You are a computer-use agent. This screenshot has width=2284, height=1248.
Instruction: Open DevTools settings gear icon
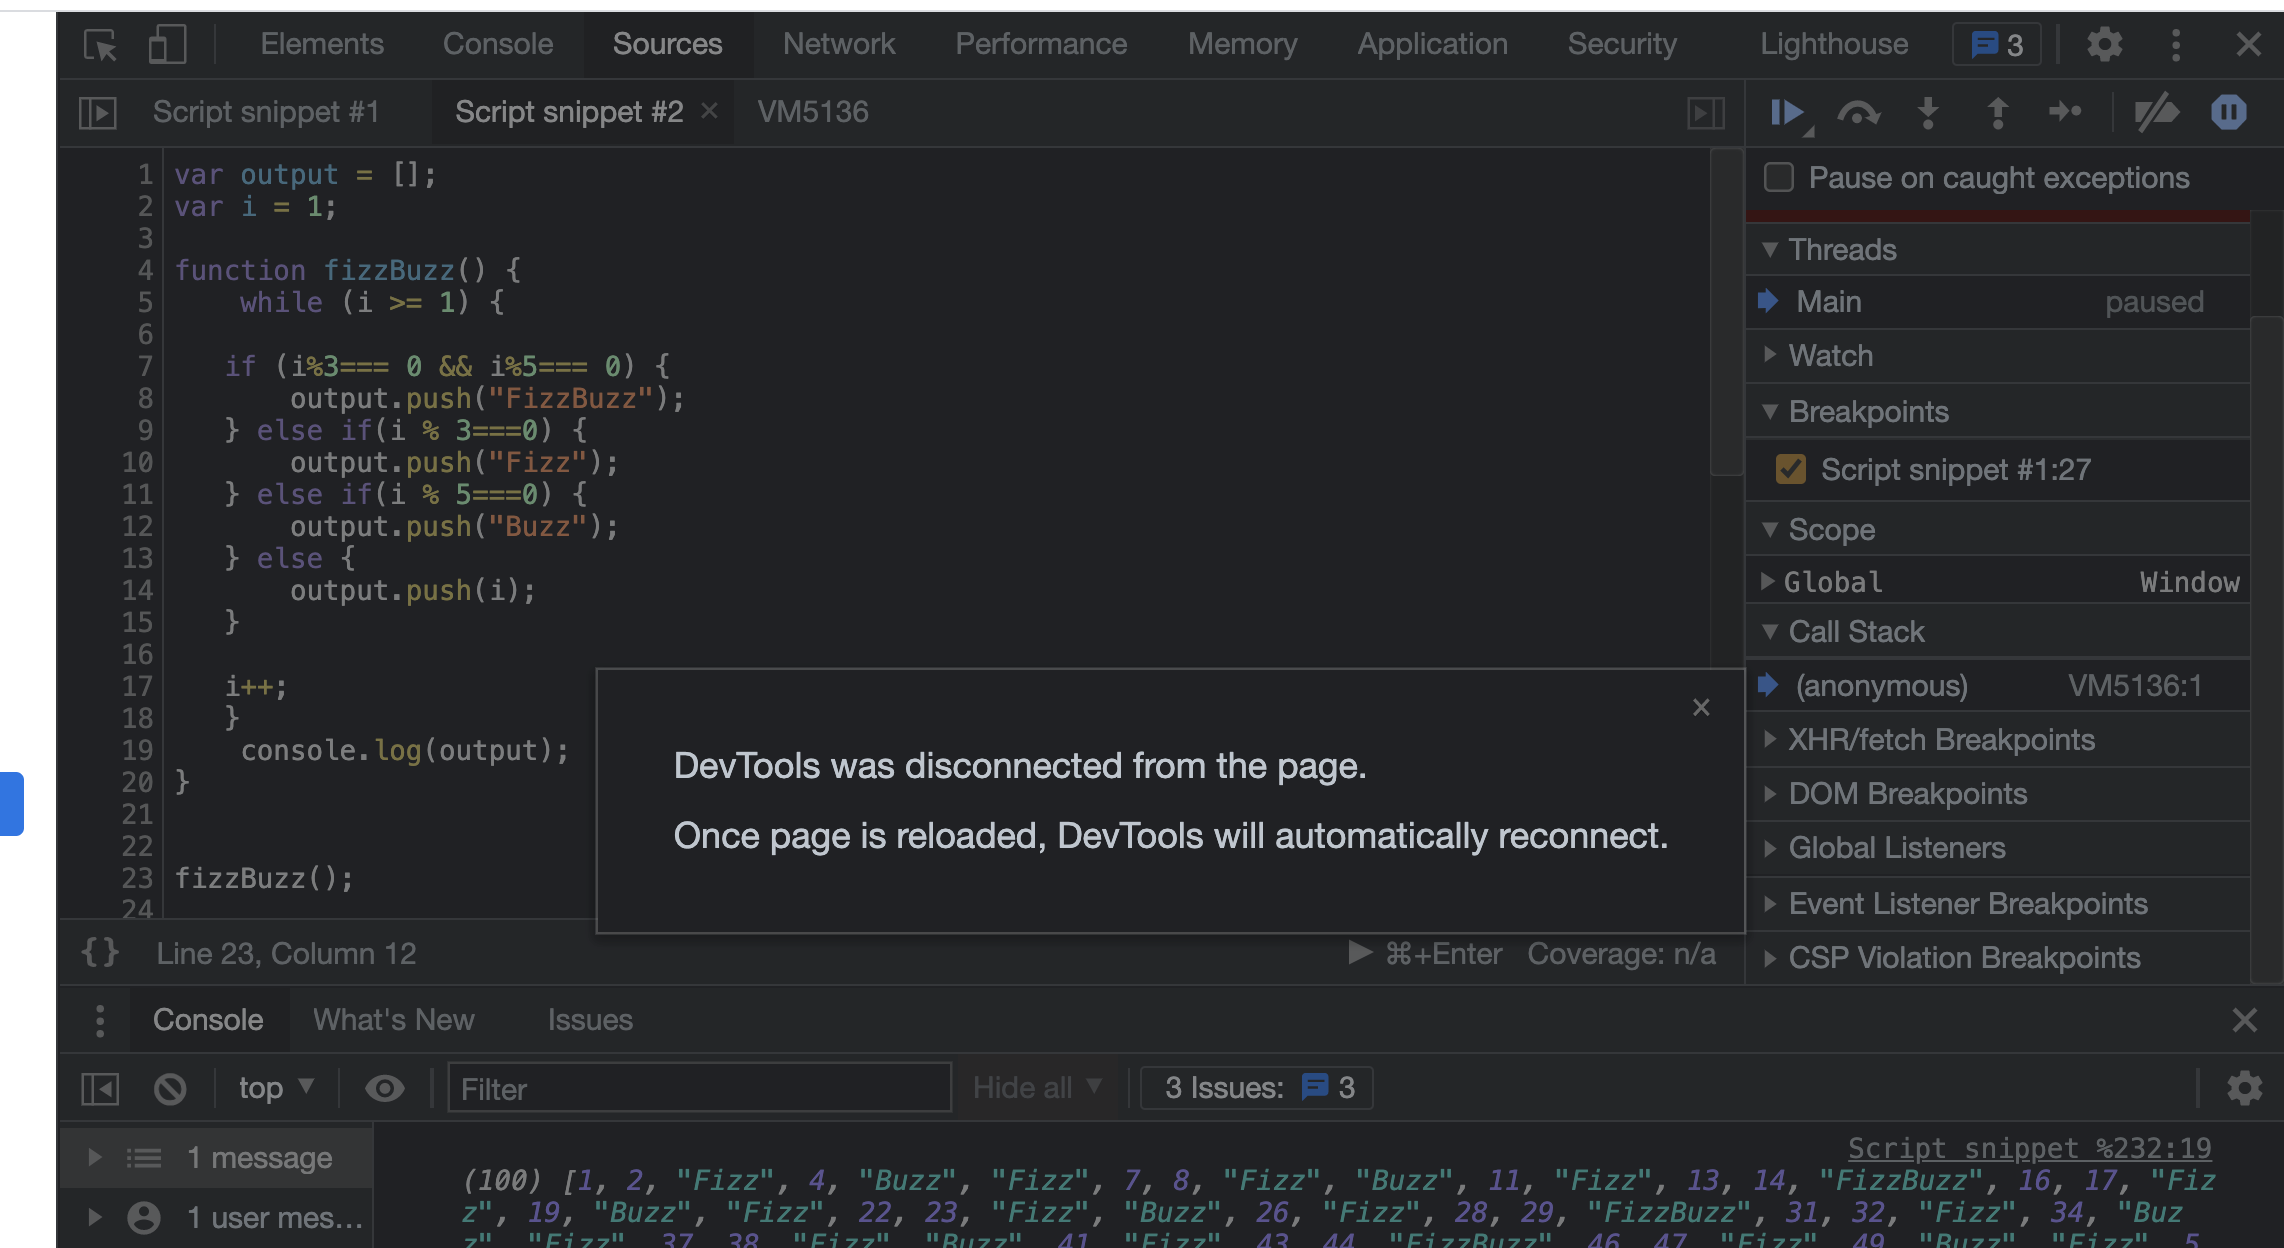[2104, 45]
